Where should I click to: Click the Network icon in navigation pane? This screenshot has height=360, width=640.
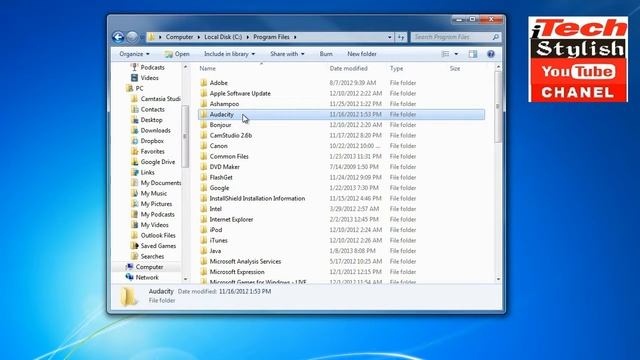[x=130, y=278]
